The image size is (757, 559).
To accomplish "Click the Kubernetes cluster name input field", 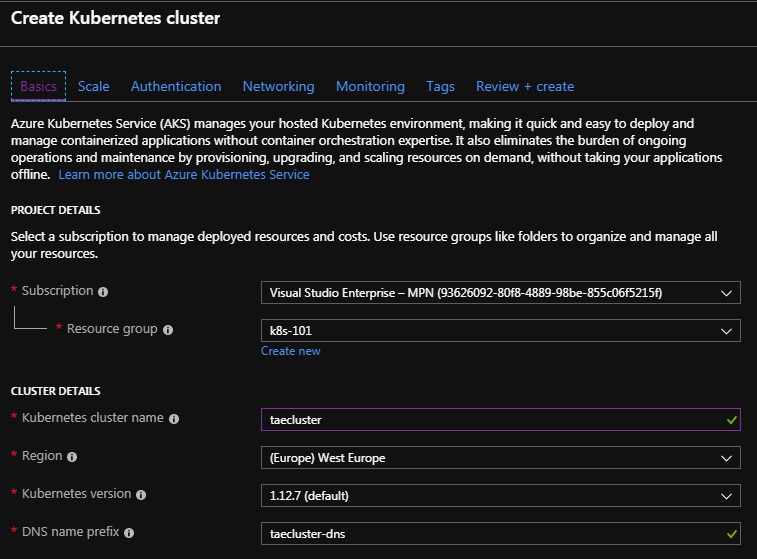I will (490, 420).
